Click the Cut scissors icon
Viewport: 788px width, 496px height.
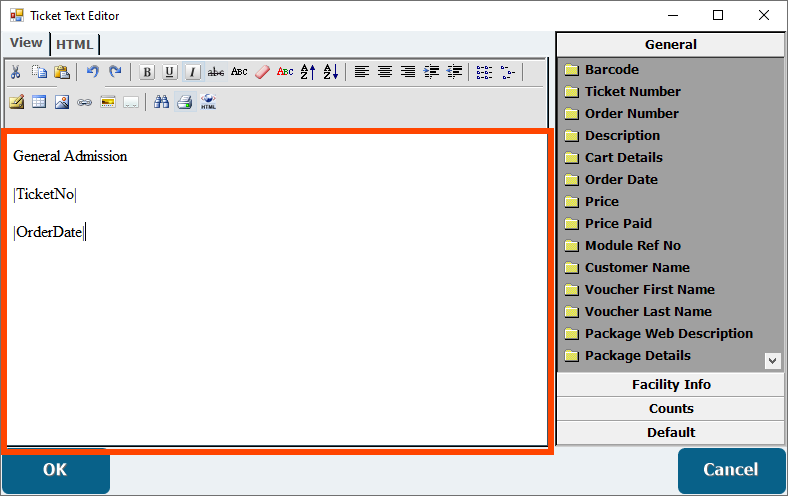(16, 72)
